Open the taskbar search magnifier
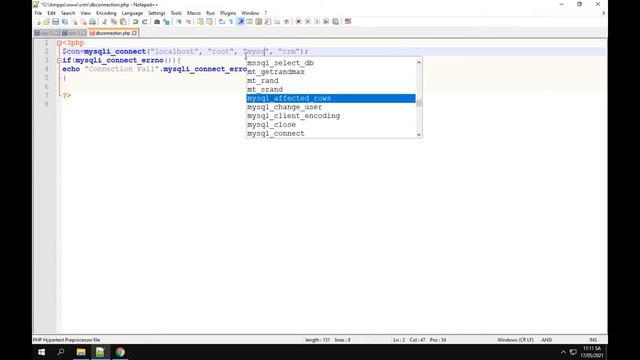 (x=61, y=352)
